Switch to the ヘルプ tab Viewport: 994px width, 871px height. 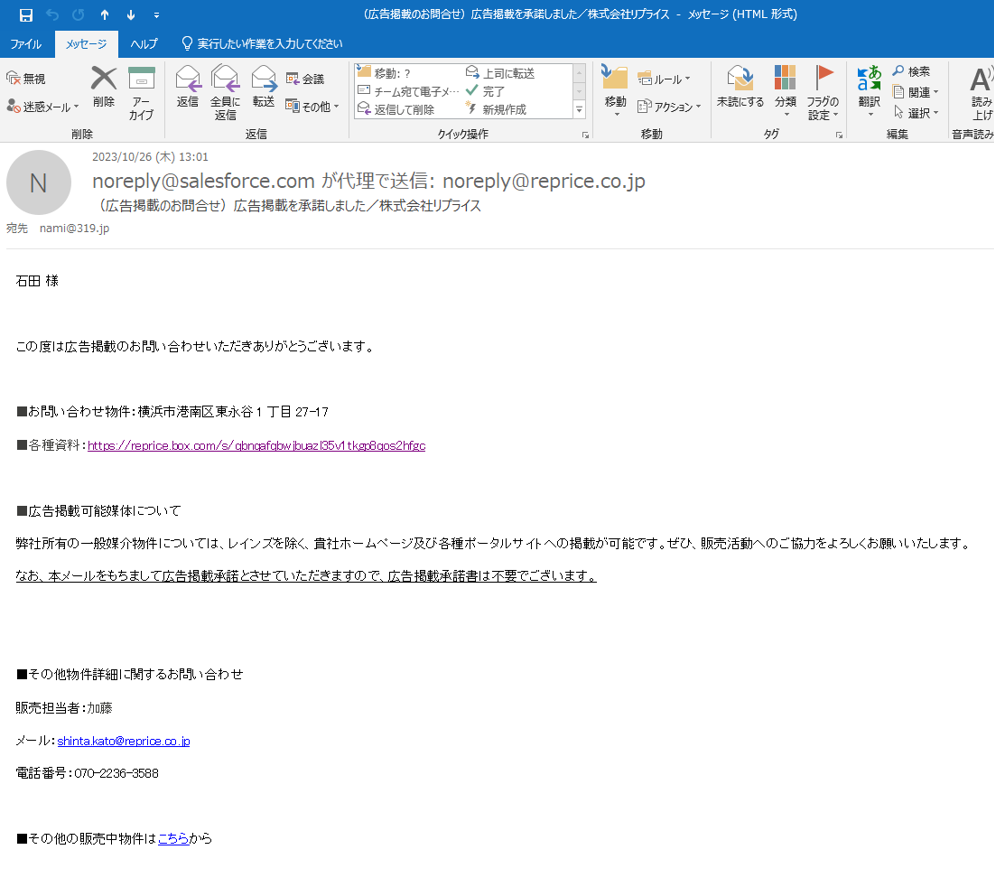(144, 44)
